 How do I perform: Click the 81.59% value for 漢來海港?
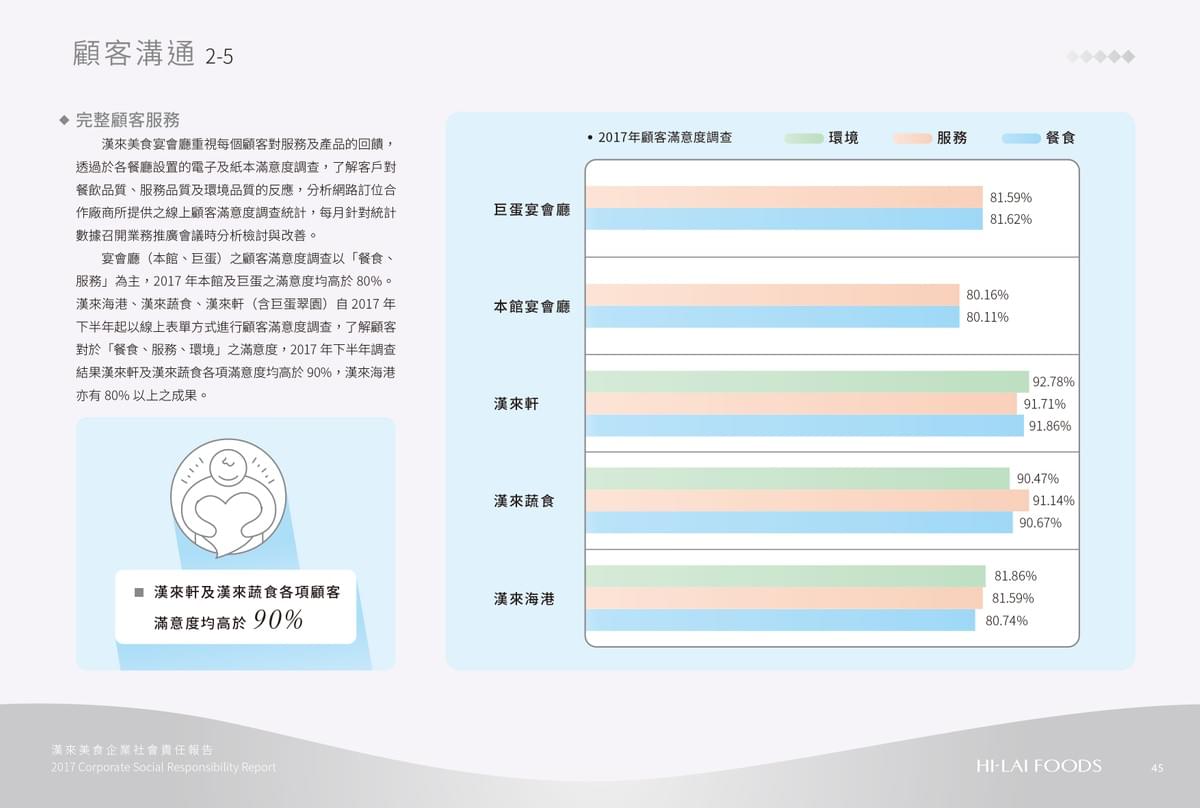(1012, 598)
